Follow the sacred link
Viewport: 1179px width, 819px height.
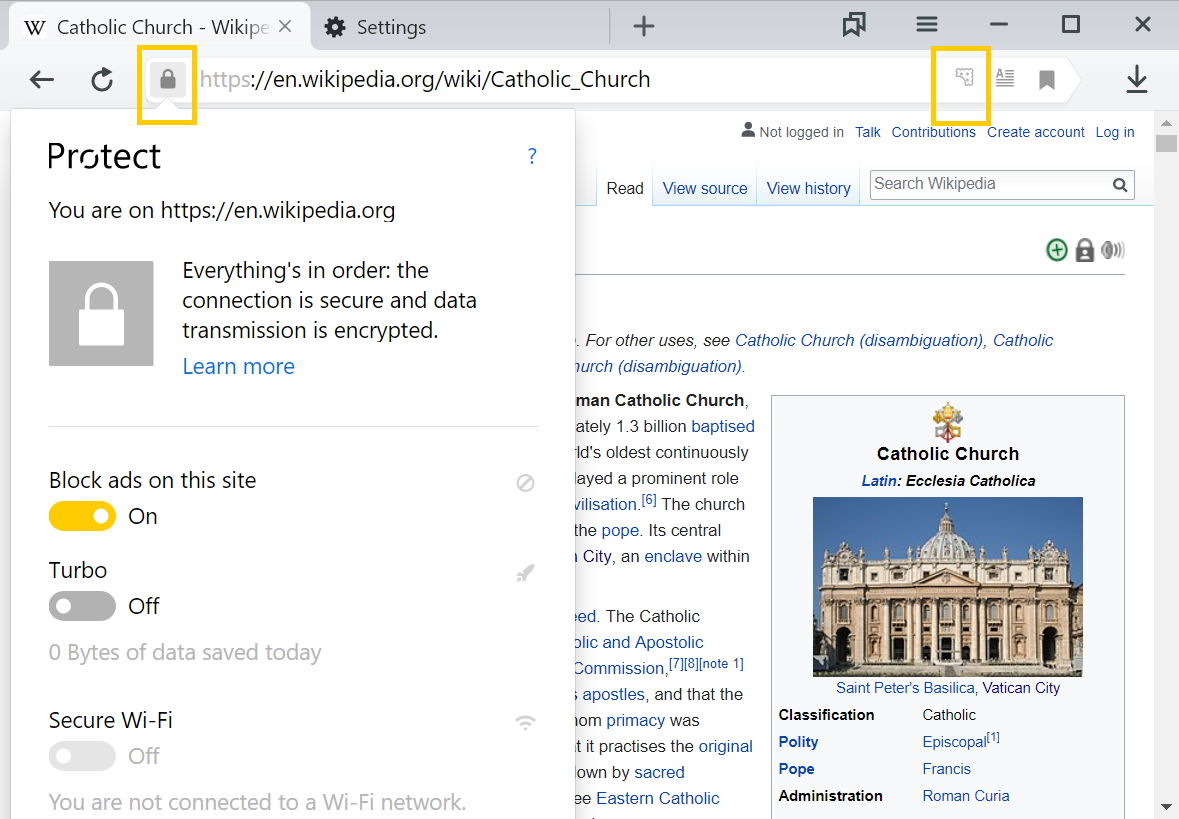pos(659,772)
